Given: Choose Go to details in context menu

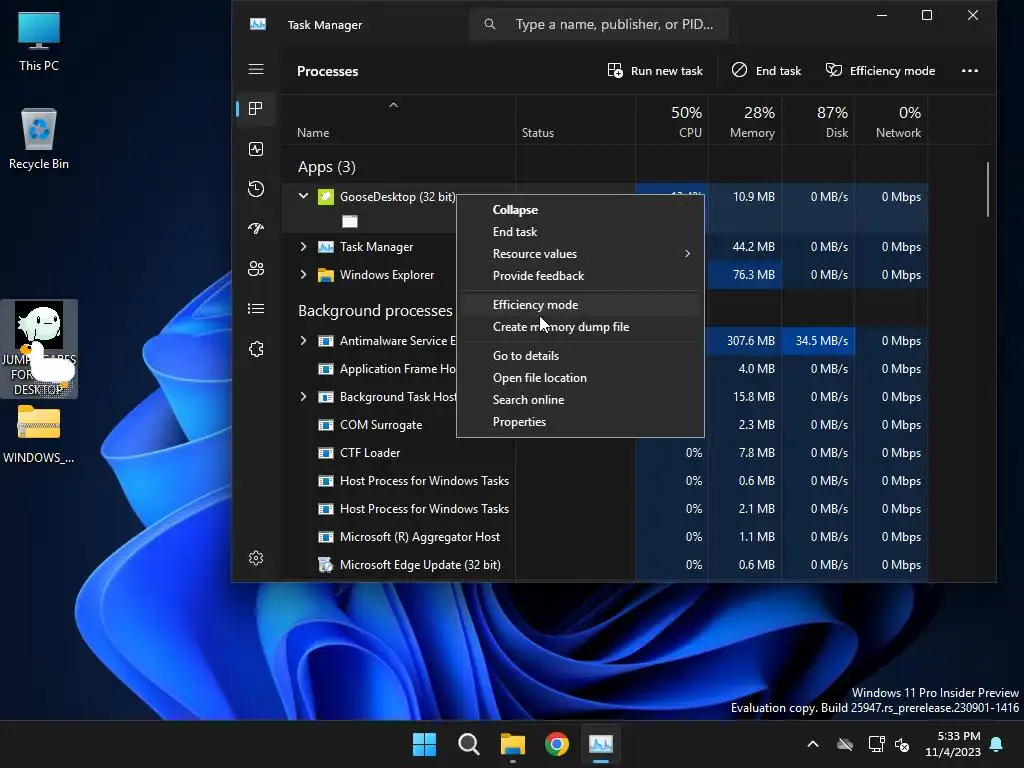Looking at the screenshot, I should pos(580,356).
